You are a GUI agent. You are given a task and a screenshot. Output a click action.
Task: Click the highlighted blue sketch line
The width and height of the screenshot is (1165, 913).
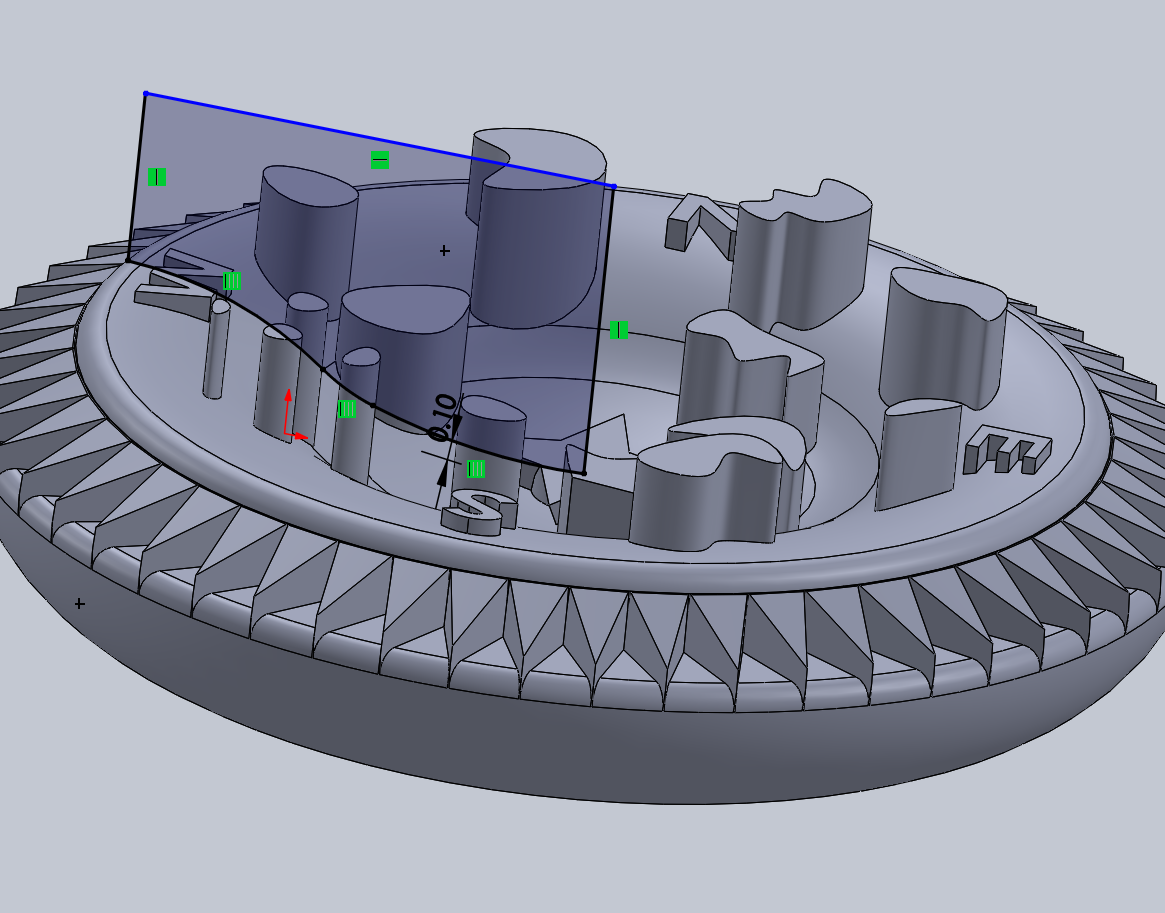pos(380,140)
